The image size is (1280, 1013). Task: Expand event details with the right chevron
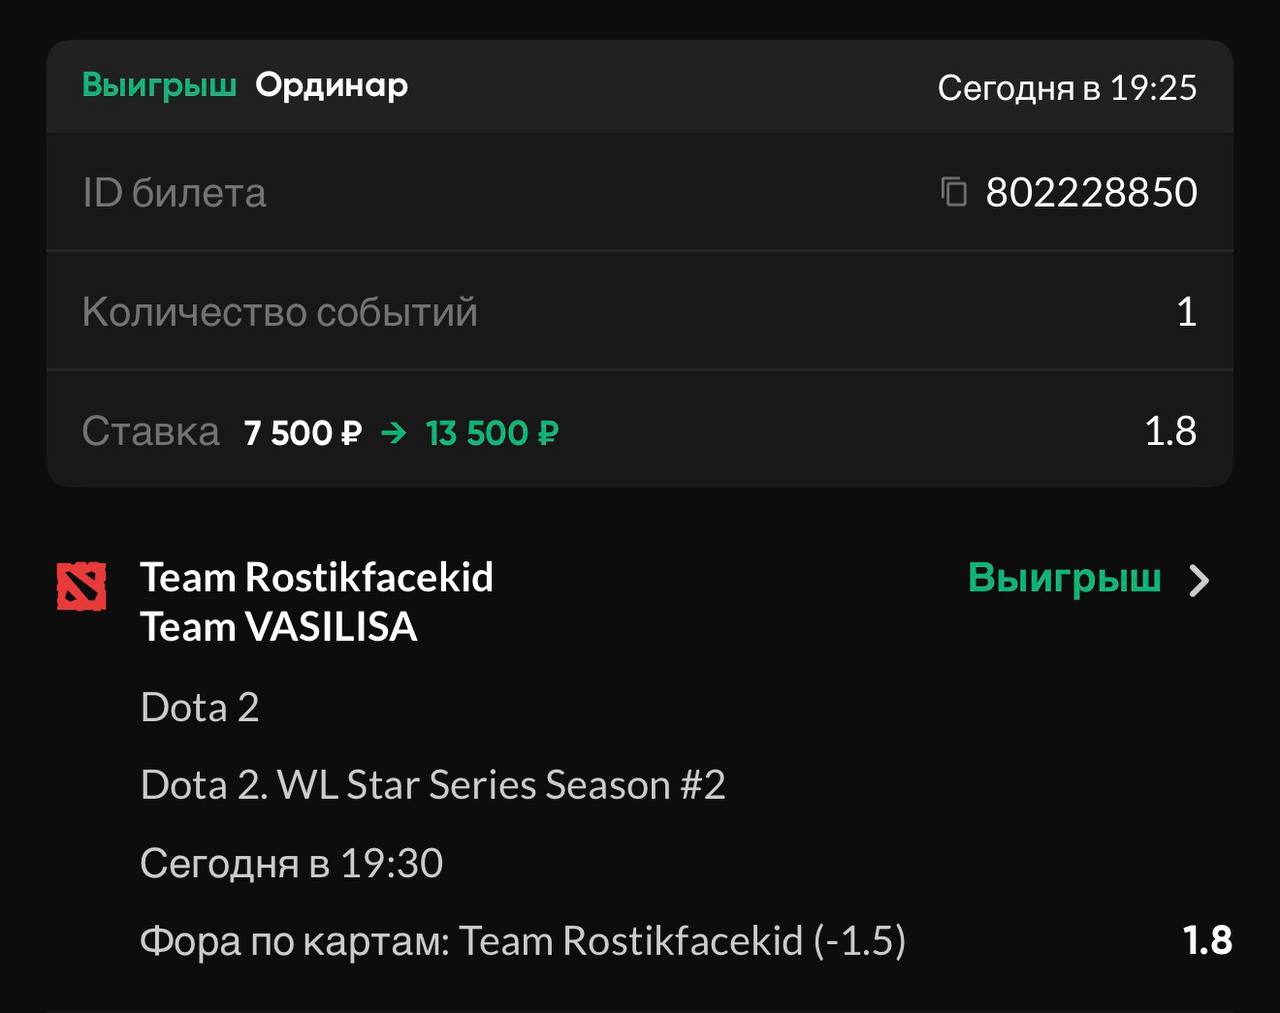(1199, 581)
